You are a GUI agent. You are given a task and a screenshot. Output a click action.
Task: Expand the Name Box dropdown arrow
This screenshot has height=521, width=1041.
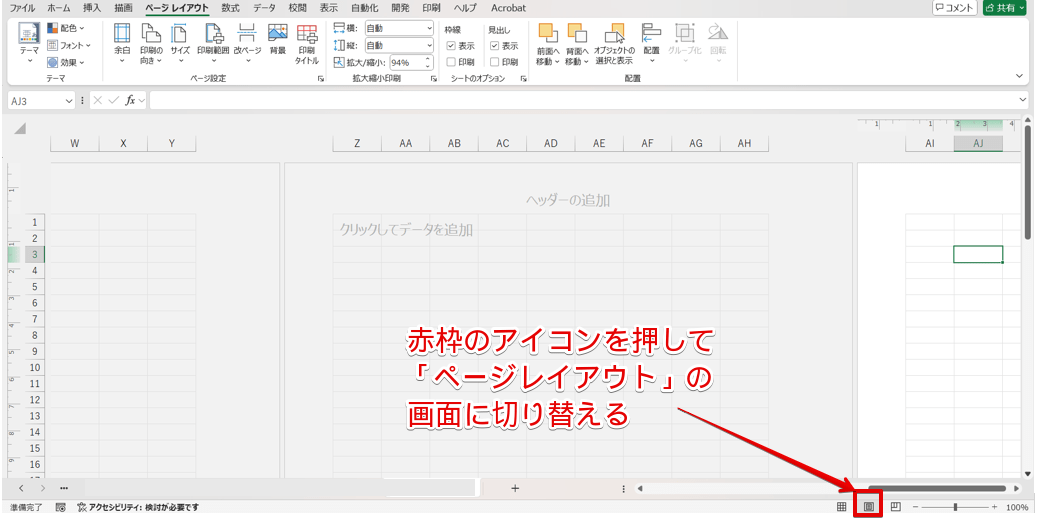(x=69, y=101)
